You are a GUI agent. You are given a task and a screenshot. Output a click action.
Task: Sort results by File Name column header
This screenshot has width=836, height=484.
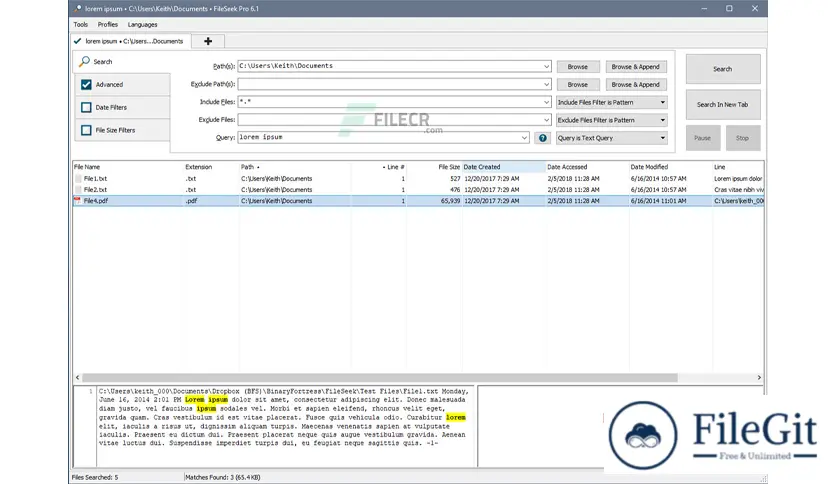(x=128, y=167)
